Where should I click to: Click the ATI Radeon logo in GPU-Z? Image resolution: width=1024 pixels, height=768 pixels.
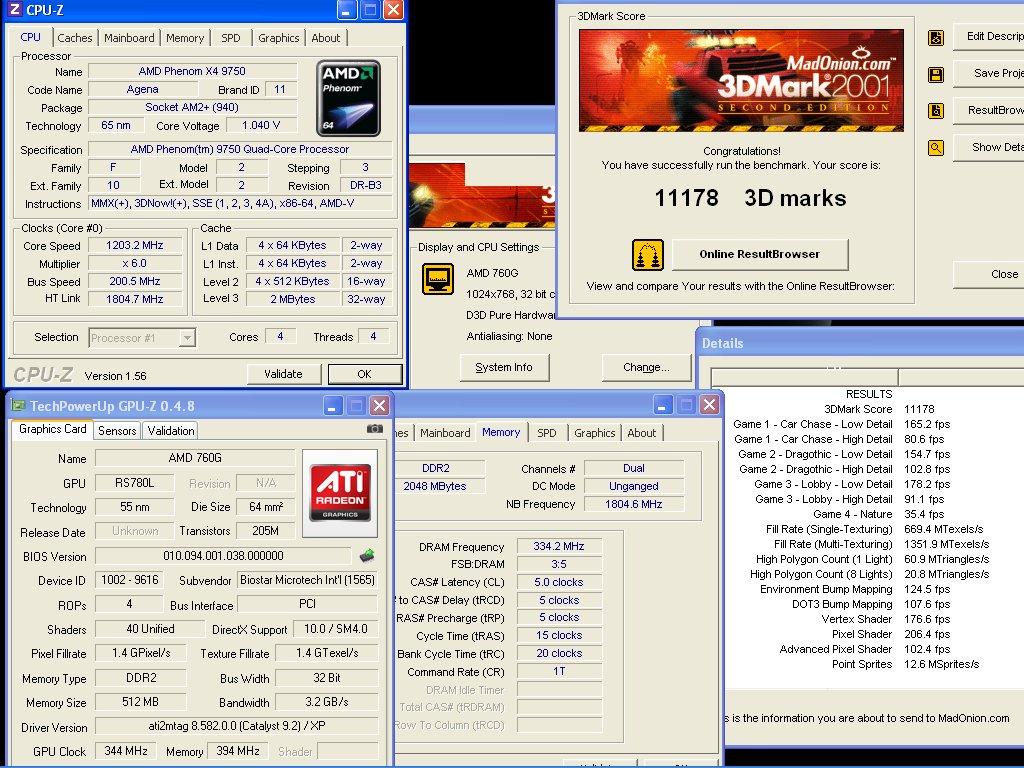coord(340,493)
